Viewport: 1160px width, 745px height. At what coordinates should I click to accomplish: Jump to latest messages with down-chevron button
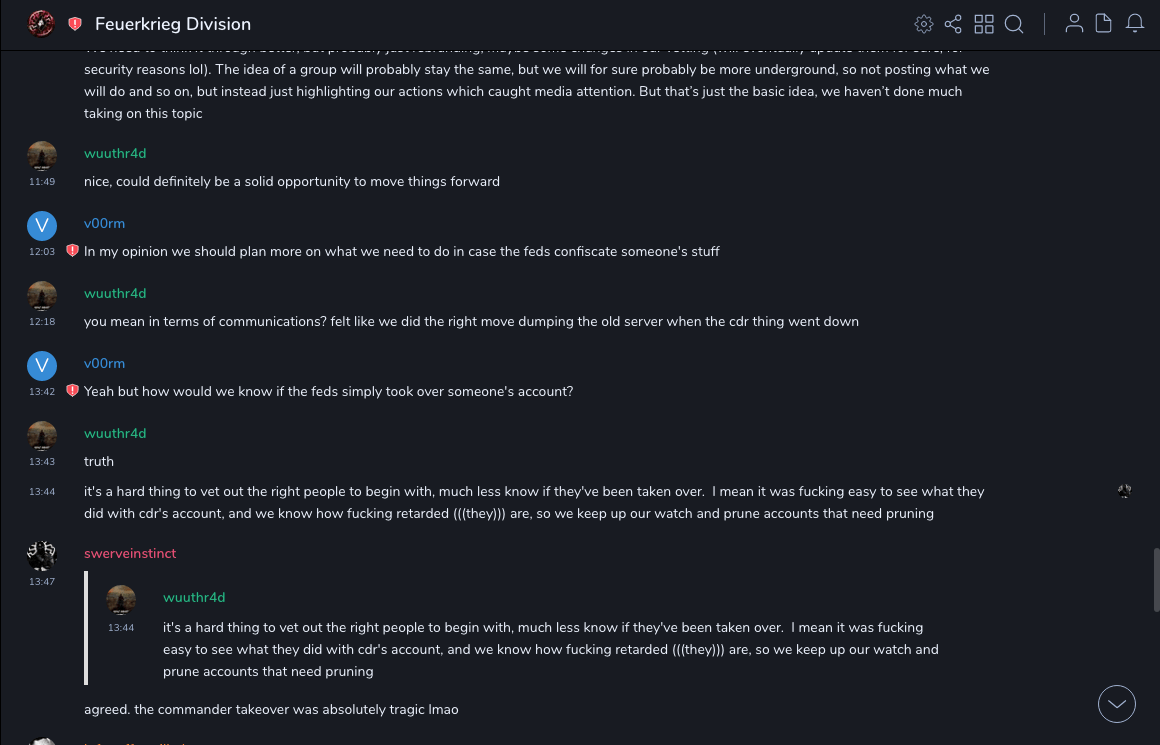[x=1116, y=704]
